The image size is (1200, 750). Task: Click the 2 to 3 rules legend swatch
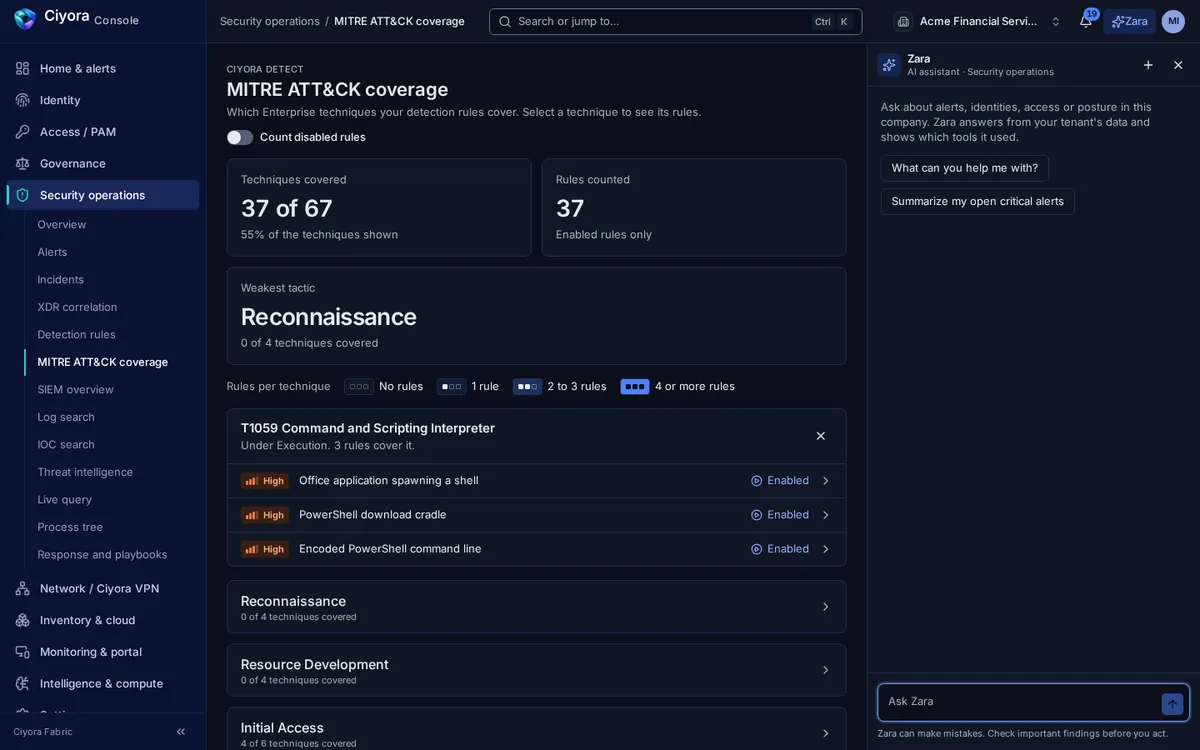tap(527, 387)
